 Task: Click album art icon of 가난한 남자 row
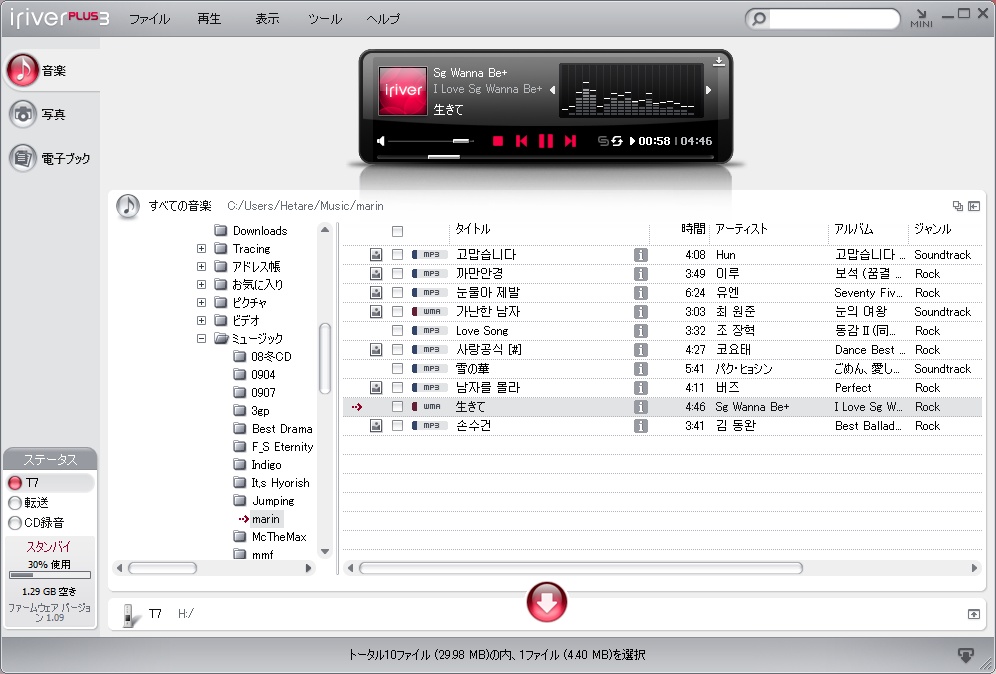376,312
